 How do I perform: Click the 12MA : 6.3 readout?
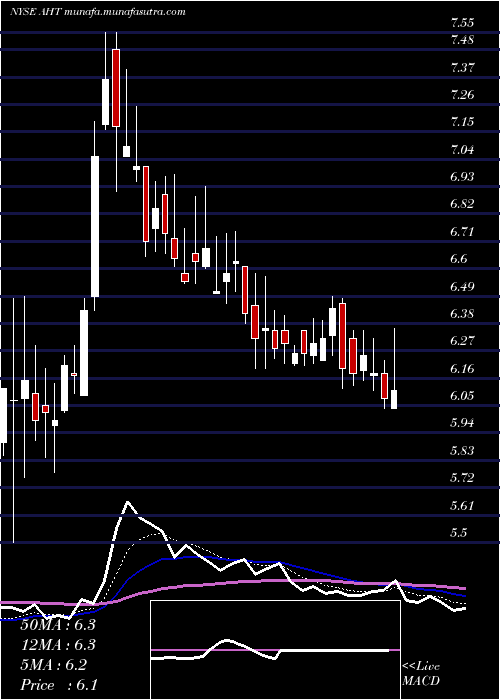pos(58,646)
